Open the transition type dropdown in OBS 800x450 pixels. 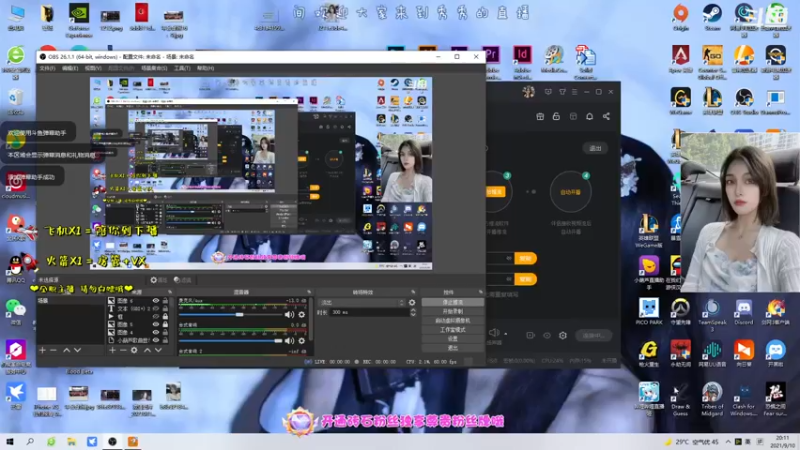362,303
